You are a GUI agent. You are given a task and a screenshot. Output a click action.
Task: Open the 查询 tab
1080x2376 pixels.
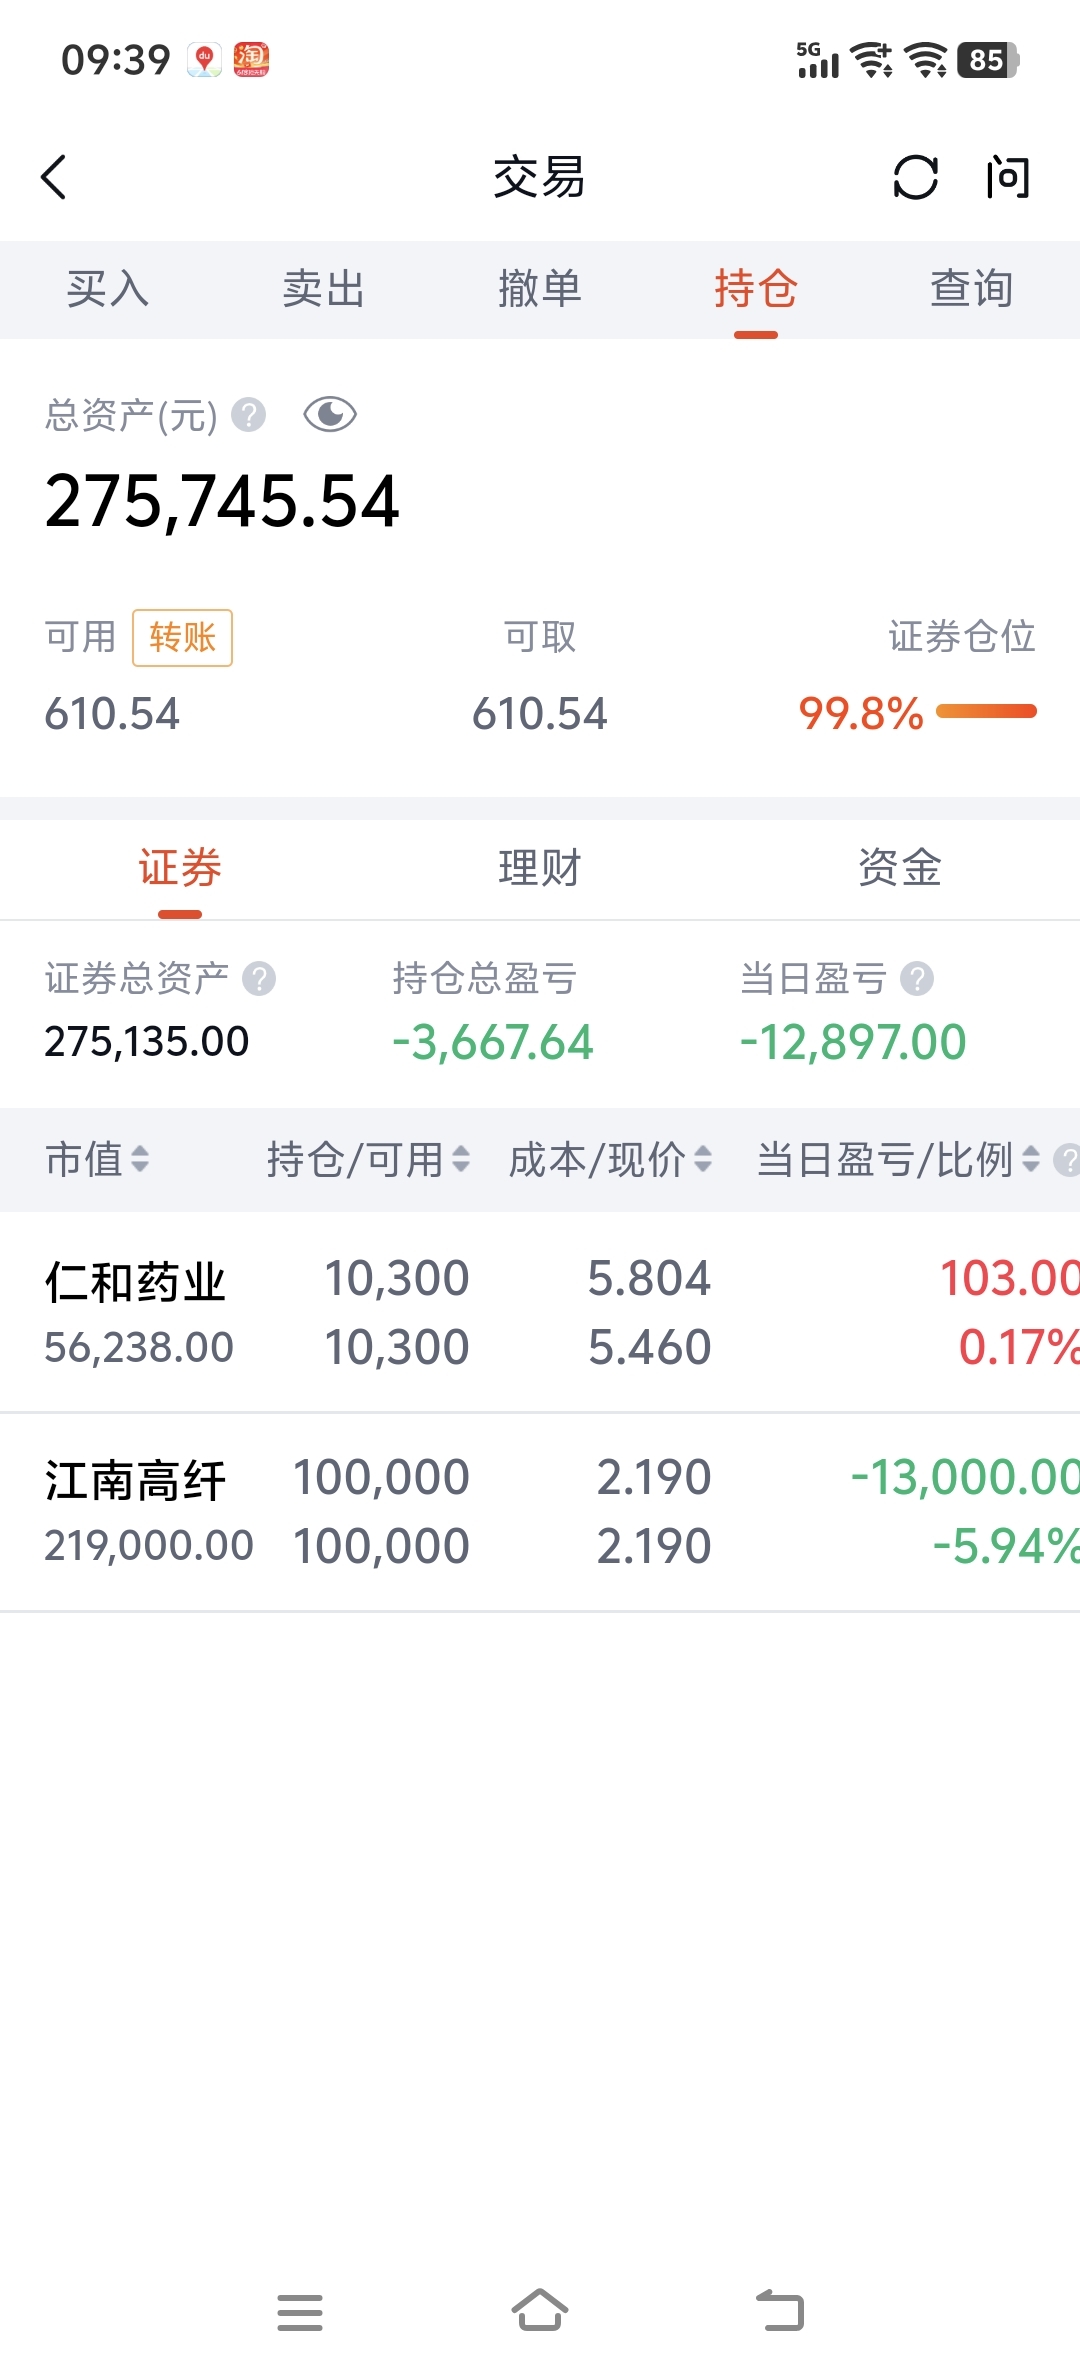point(971,290)
